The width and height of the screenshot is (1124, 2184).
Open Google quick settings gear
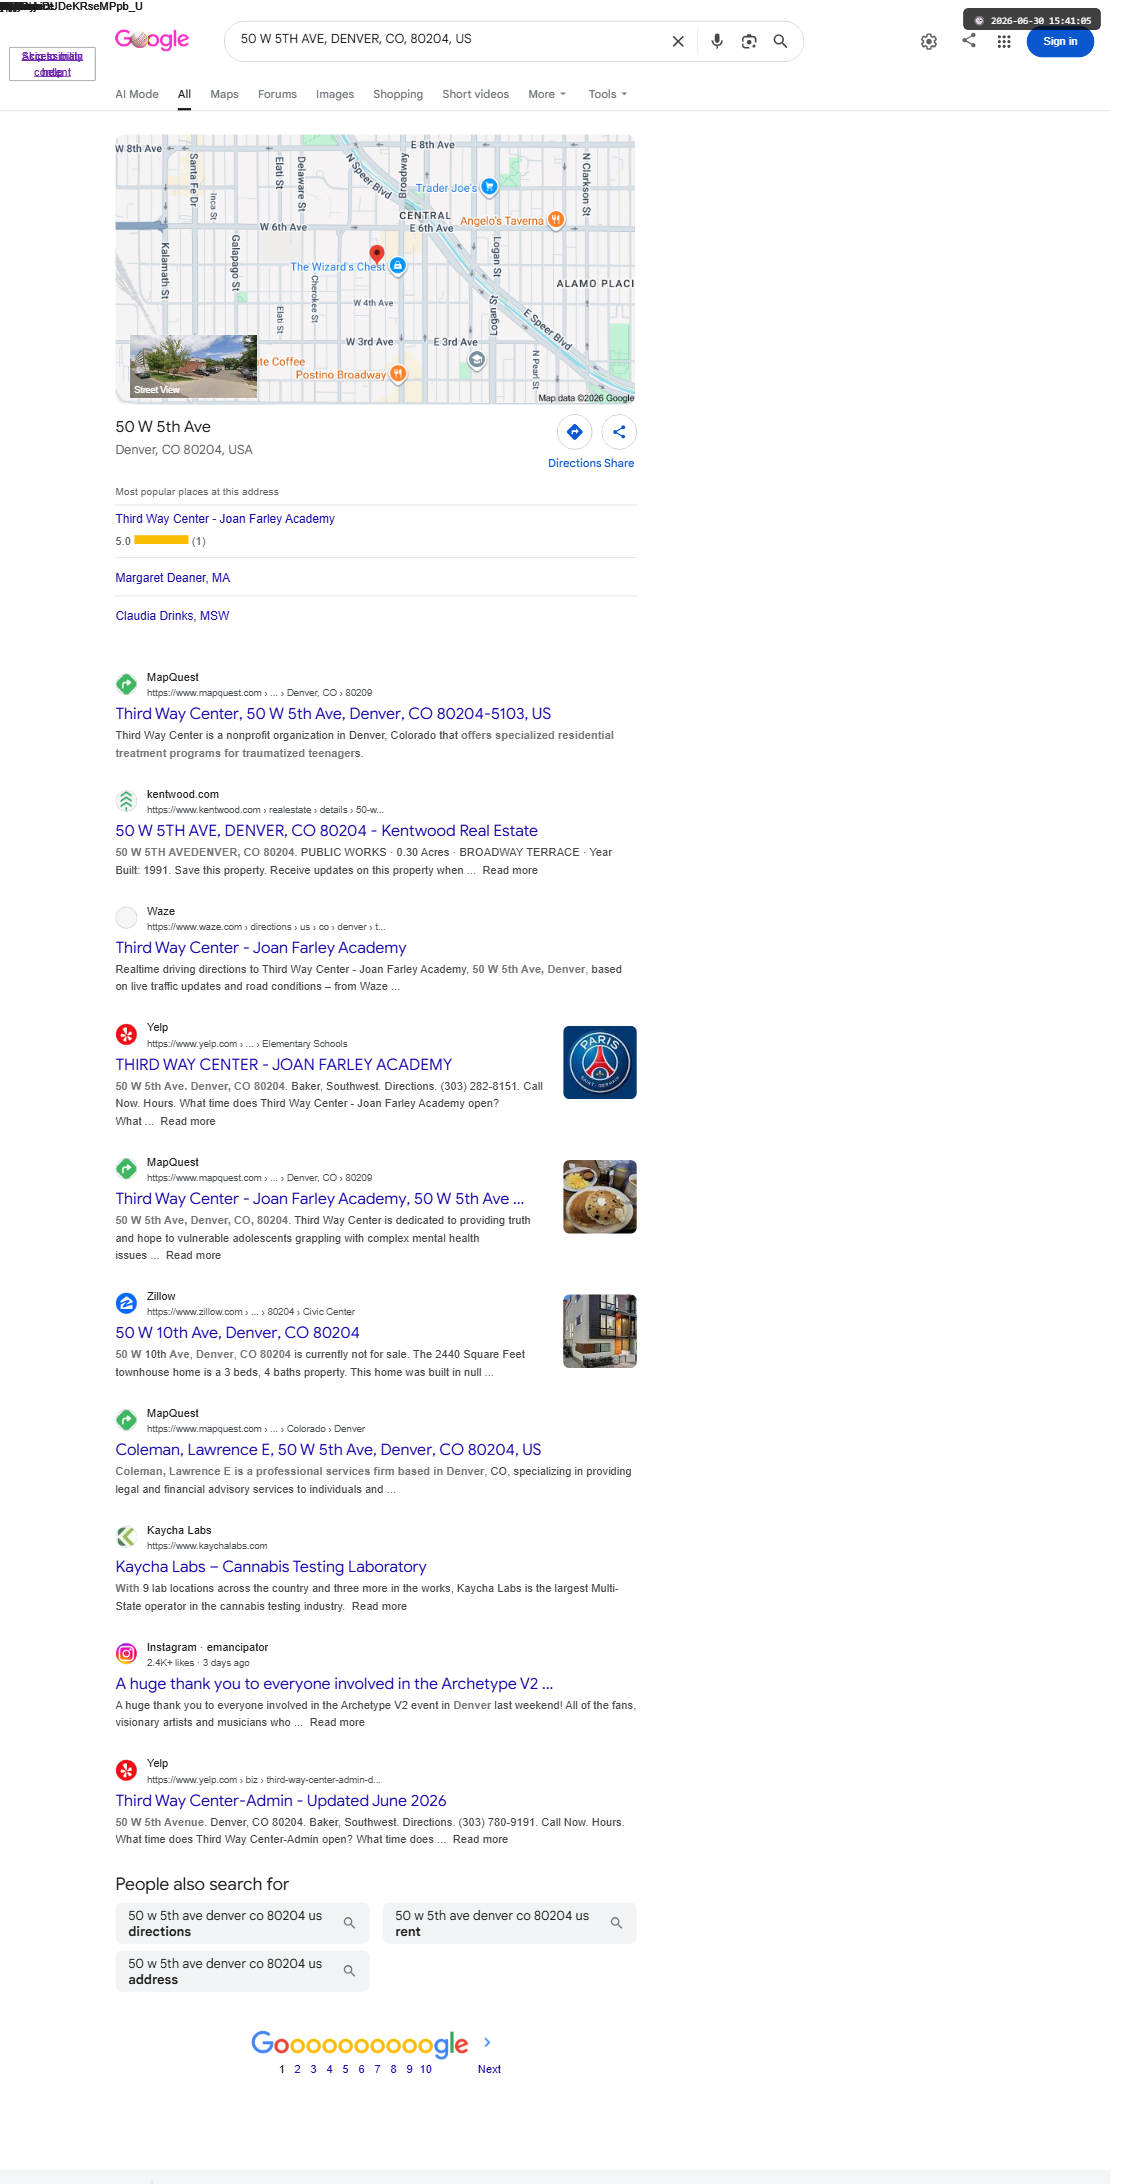[x=929, y=41]
